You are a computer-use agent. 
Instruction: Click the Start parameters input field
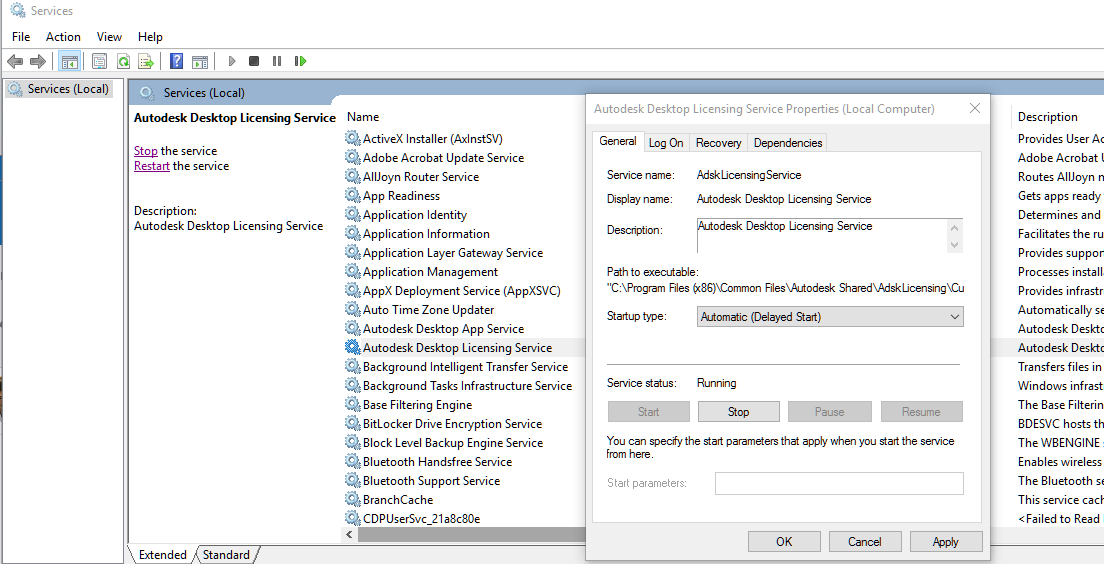[x=839, y=483]
